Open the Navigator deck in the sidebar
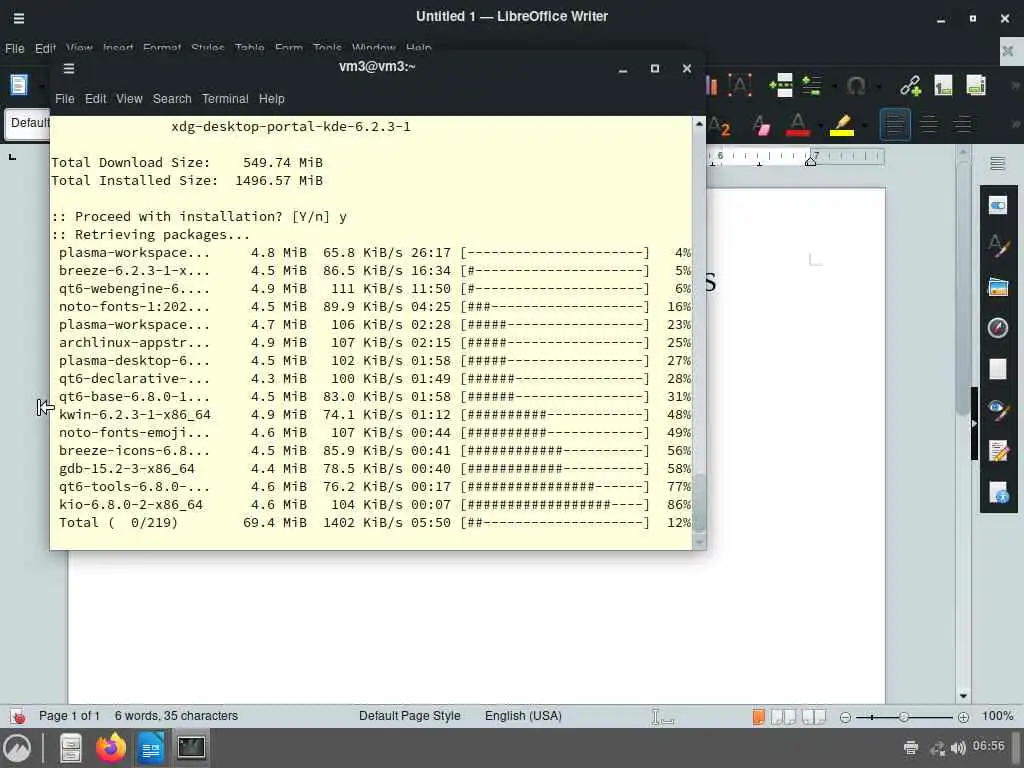The image size is (1024, 768). 997,328
